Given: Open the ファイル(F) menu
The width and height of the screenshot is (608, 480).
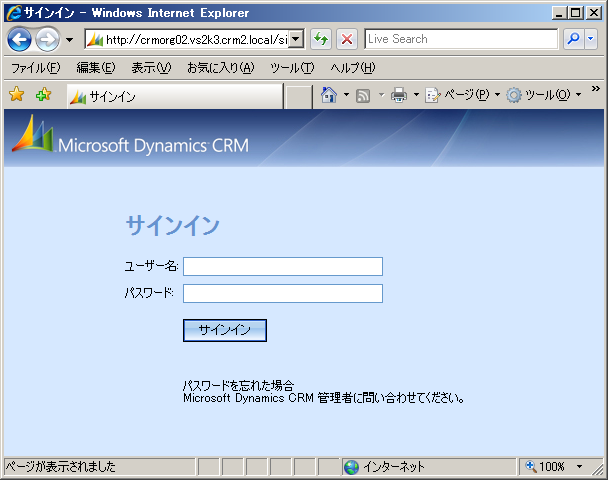Looking at the screenshot, I should click(x=36, y=68).
